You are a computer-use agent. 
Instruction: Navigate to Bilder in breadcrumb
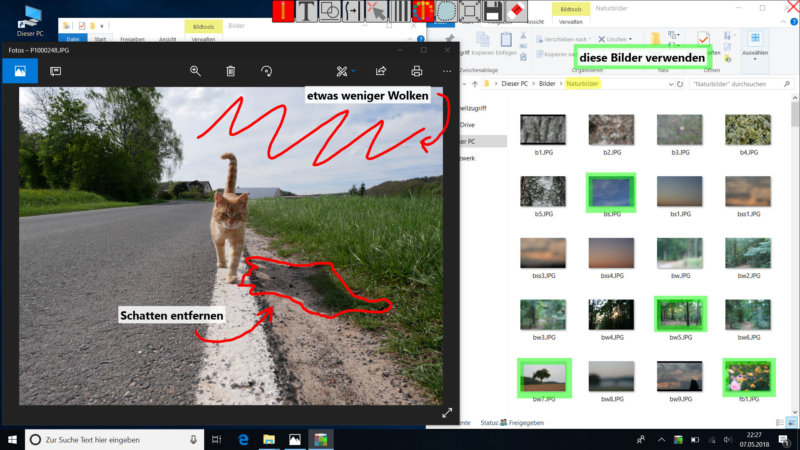click(547, 84)
